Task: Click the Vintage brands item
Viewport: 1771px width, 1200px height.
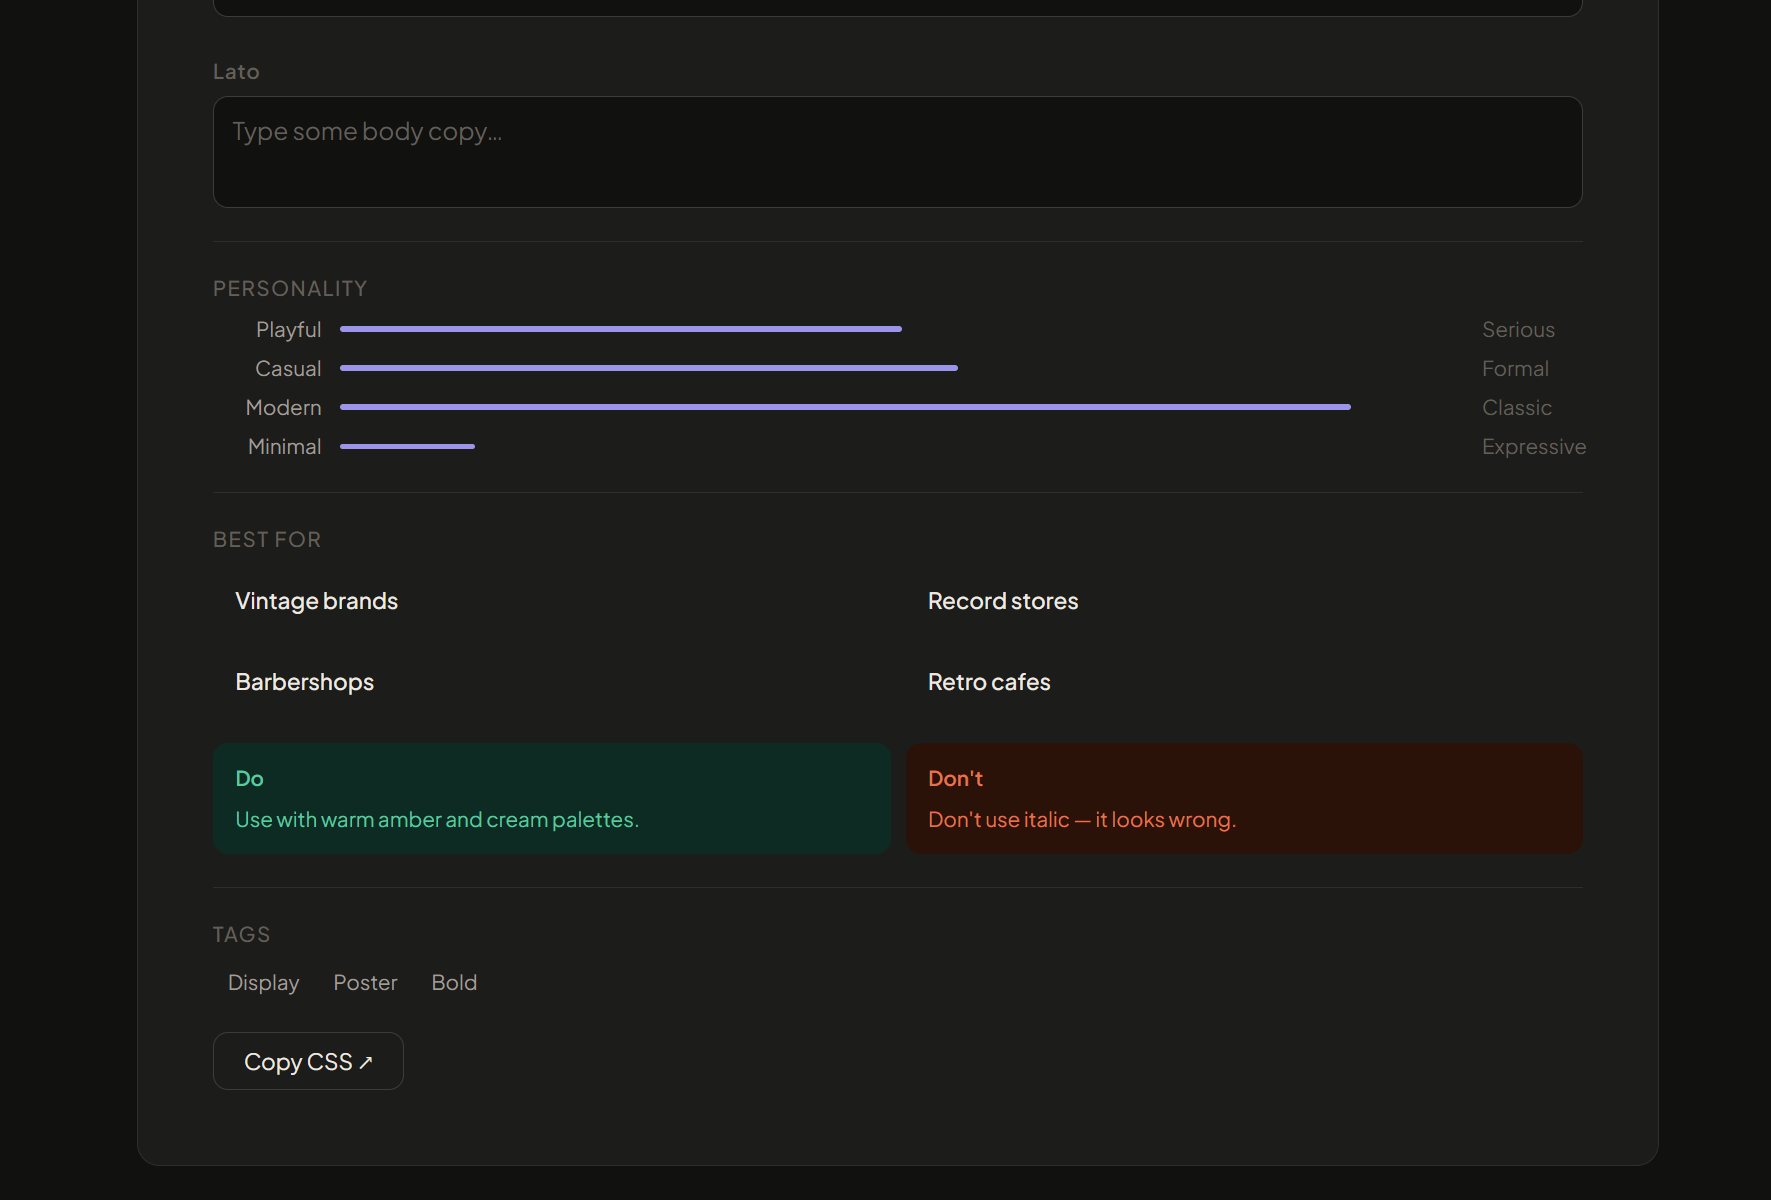Action: (x=316, y=601)
